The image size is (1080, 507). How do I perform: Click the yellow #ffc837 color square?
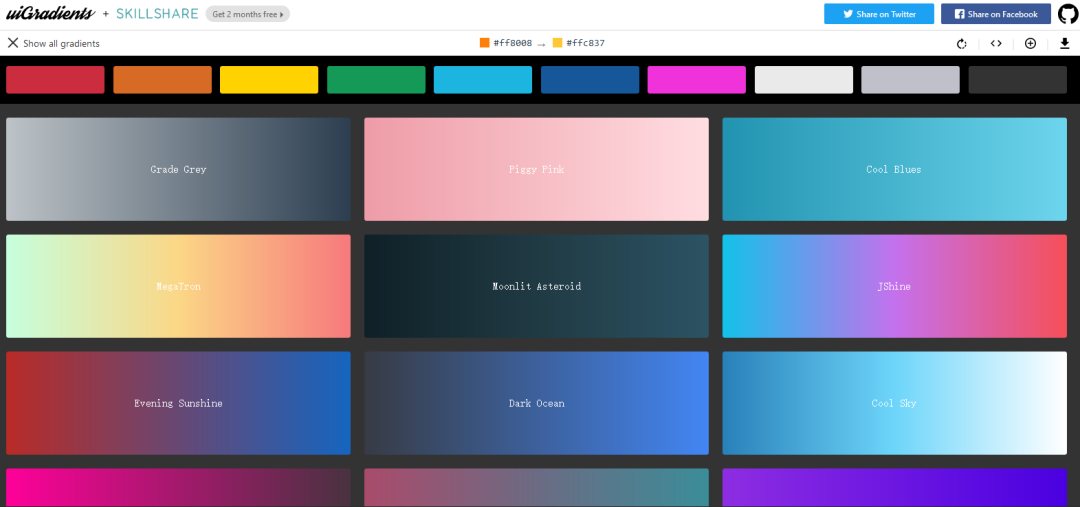click(557, 43)
